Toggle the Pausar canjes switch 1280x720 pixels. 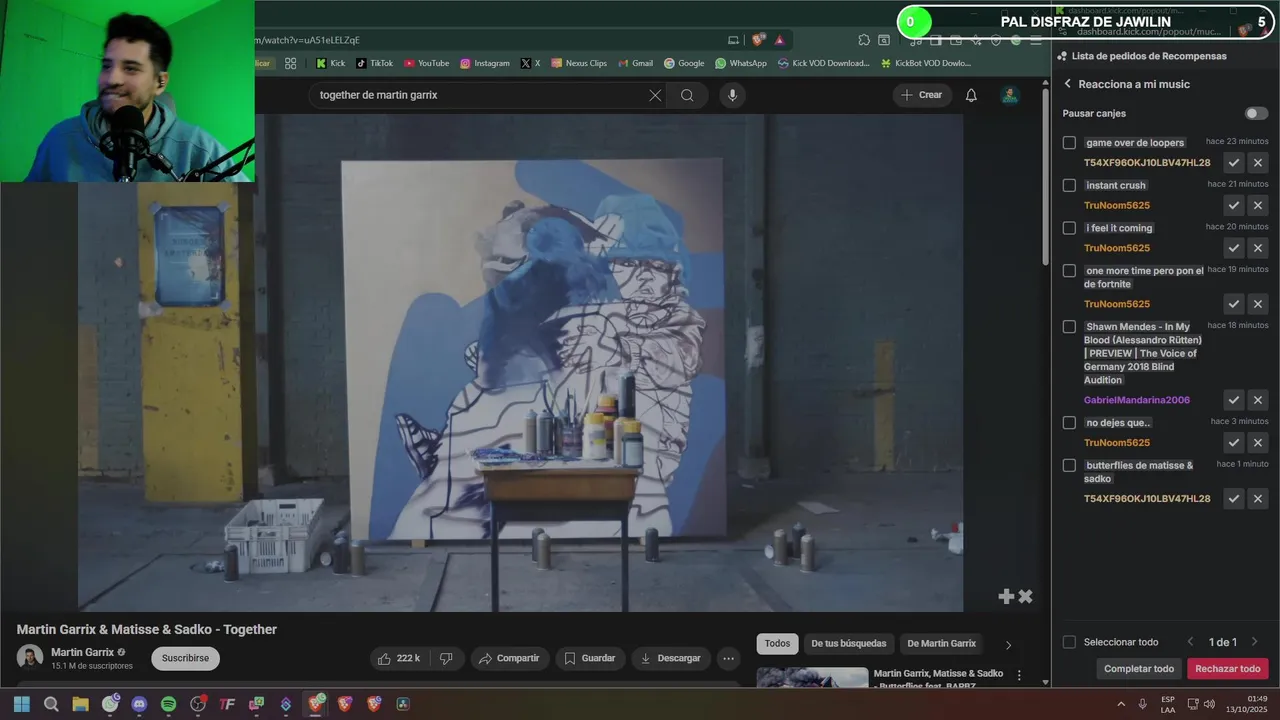(x=1256, y=114)
